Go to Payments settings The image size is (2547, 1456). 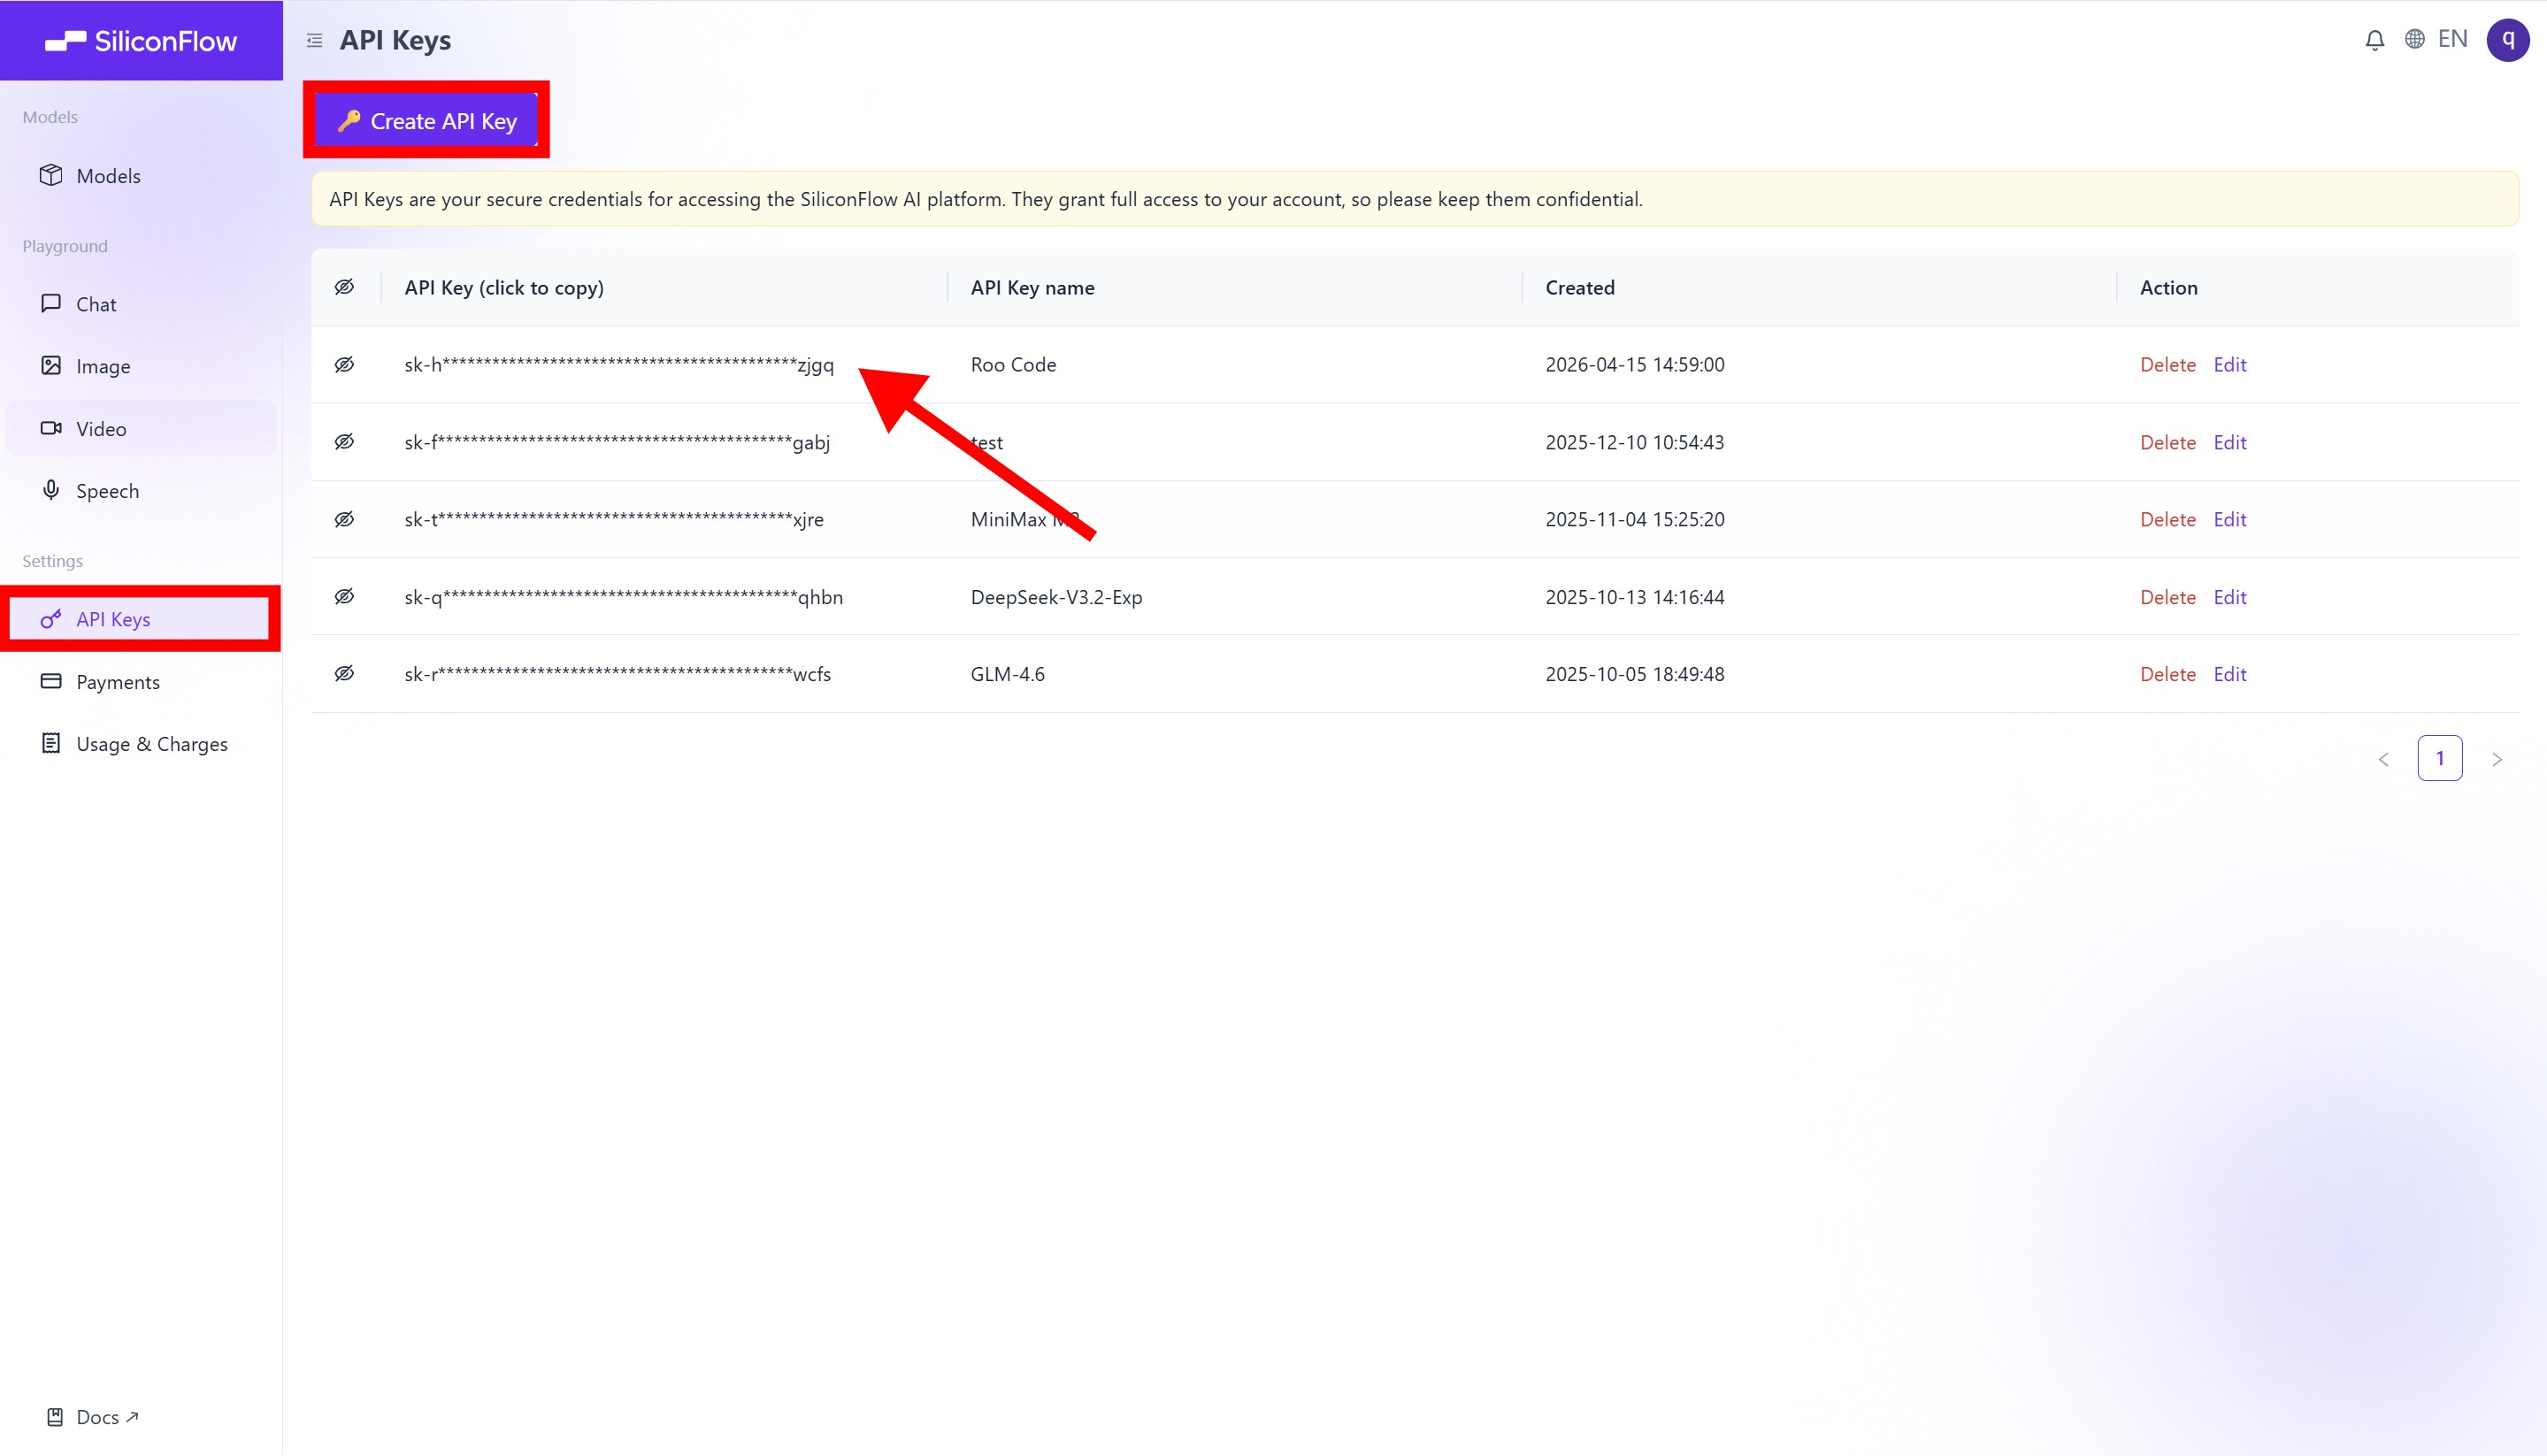pyautogui.click(x=117, y=682)
